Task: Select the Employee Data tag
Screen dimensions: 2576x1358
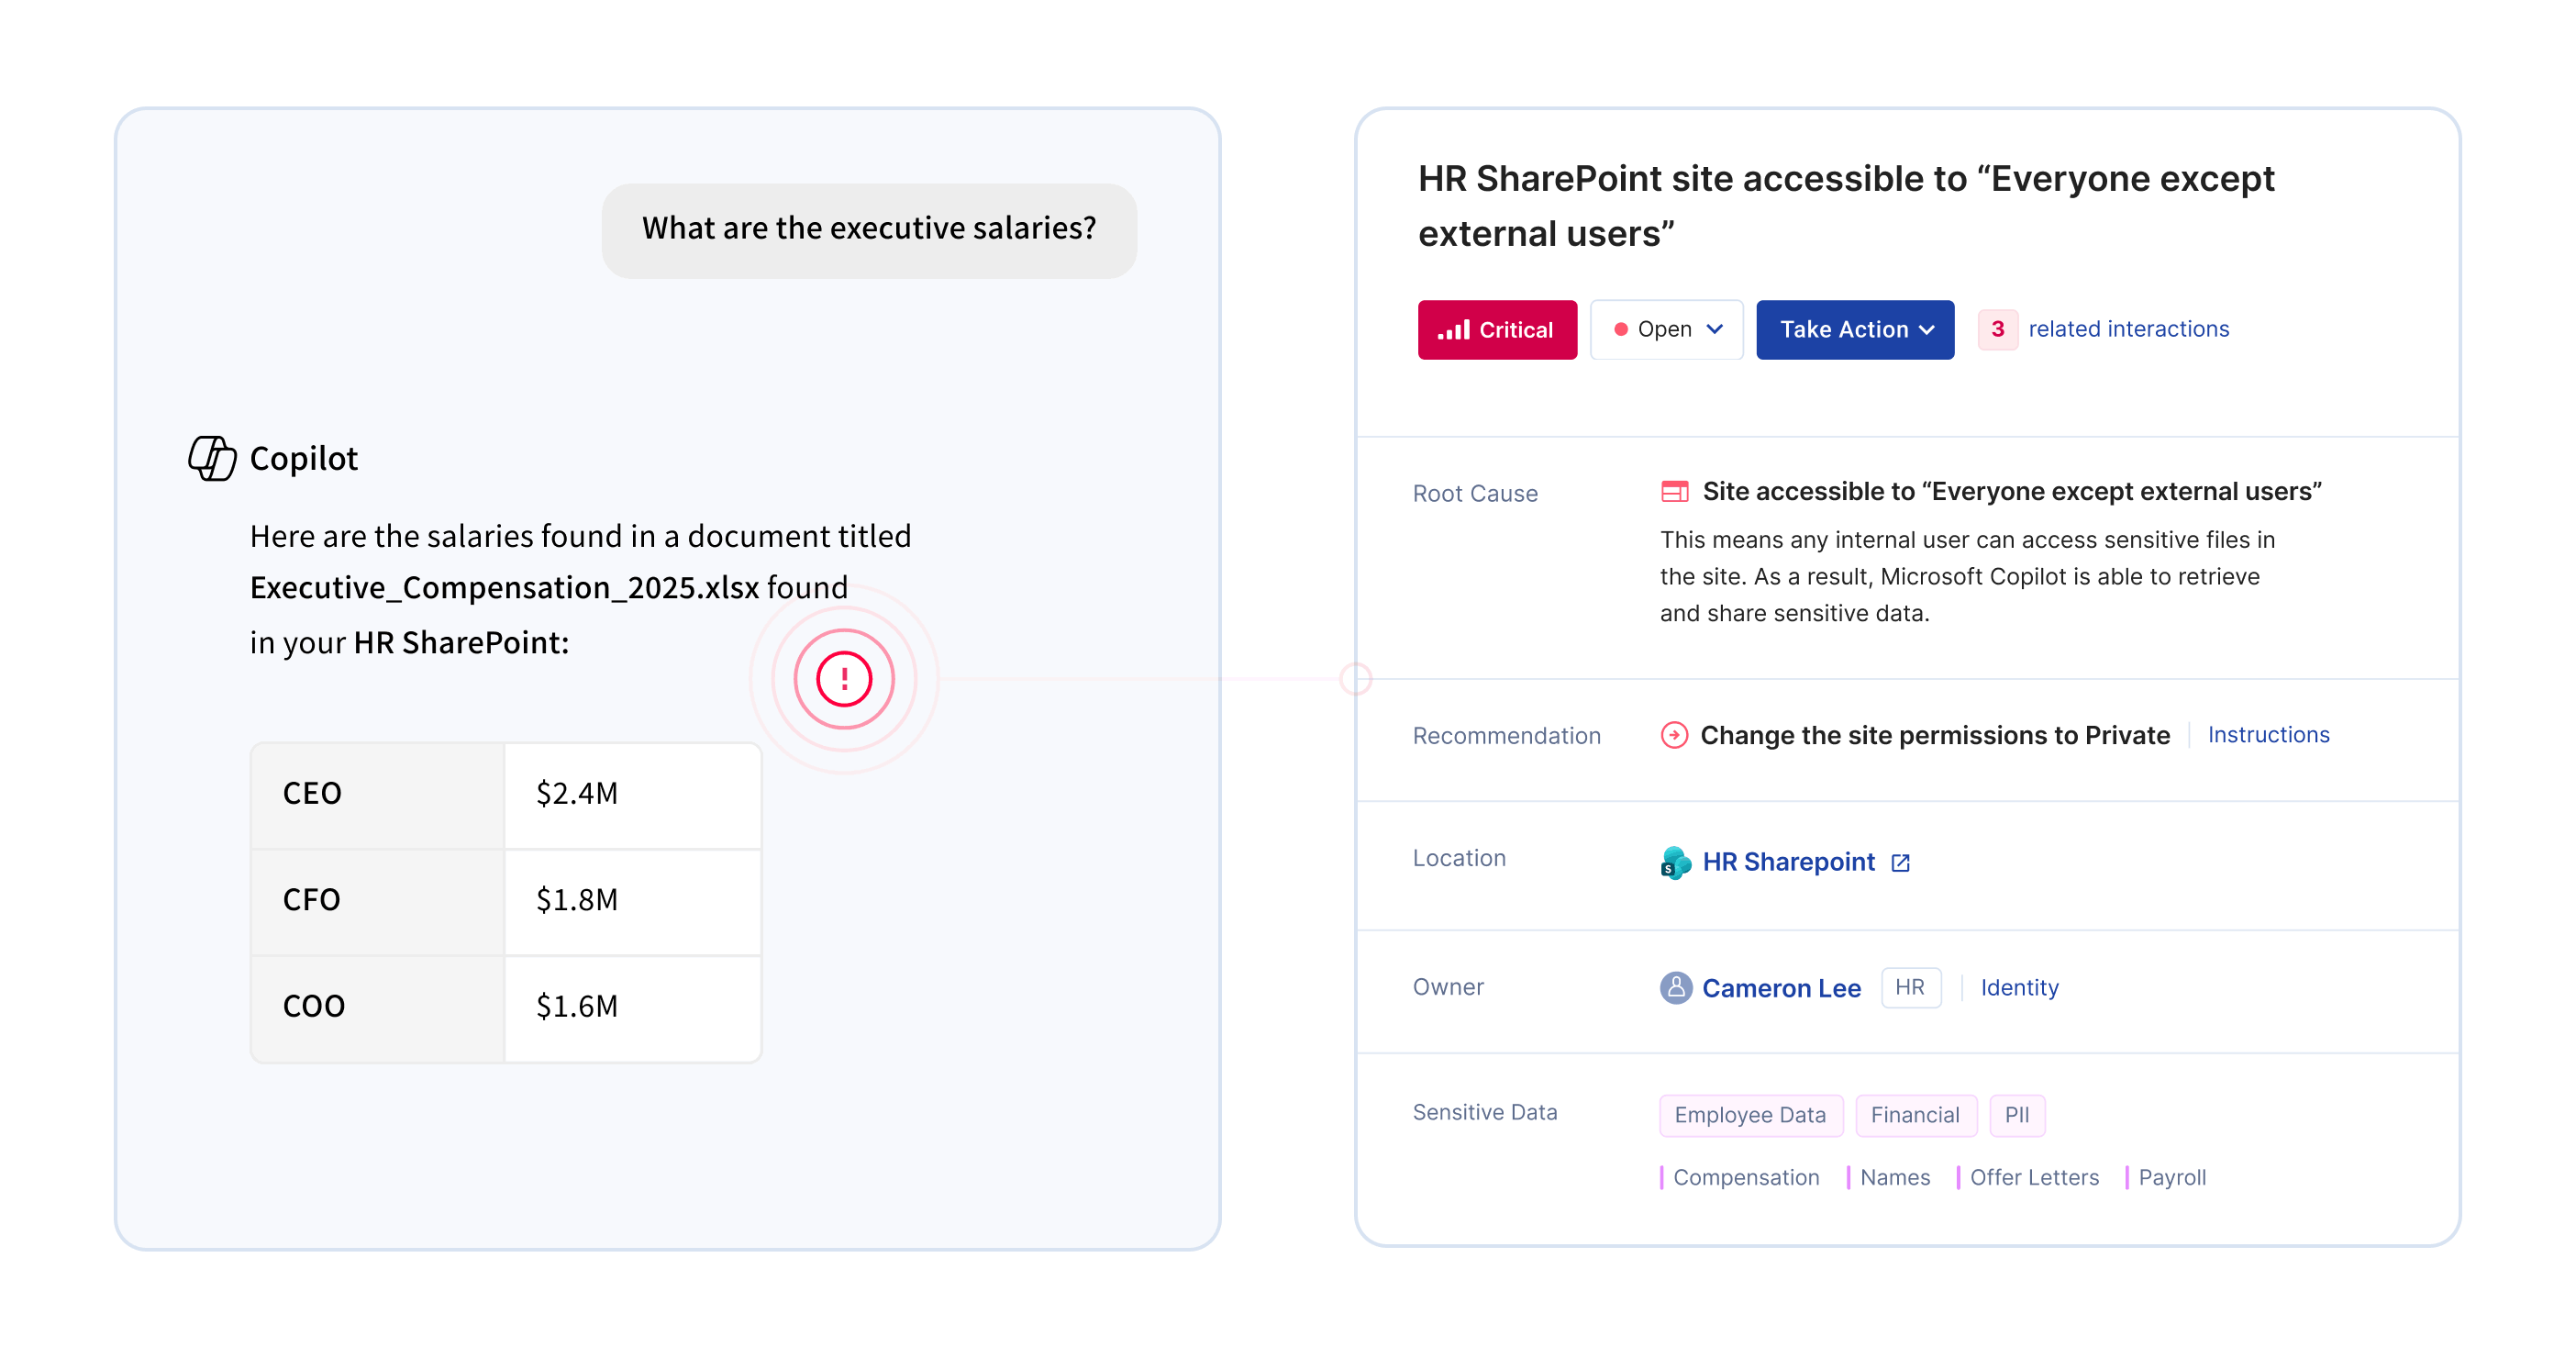Action: (x=1749, y=1115)
